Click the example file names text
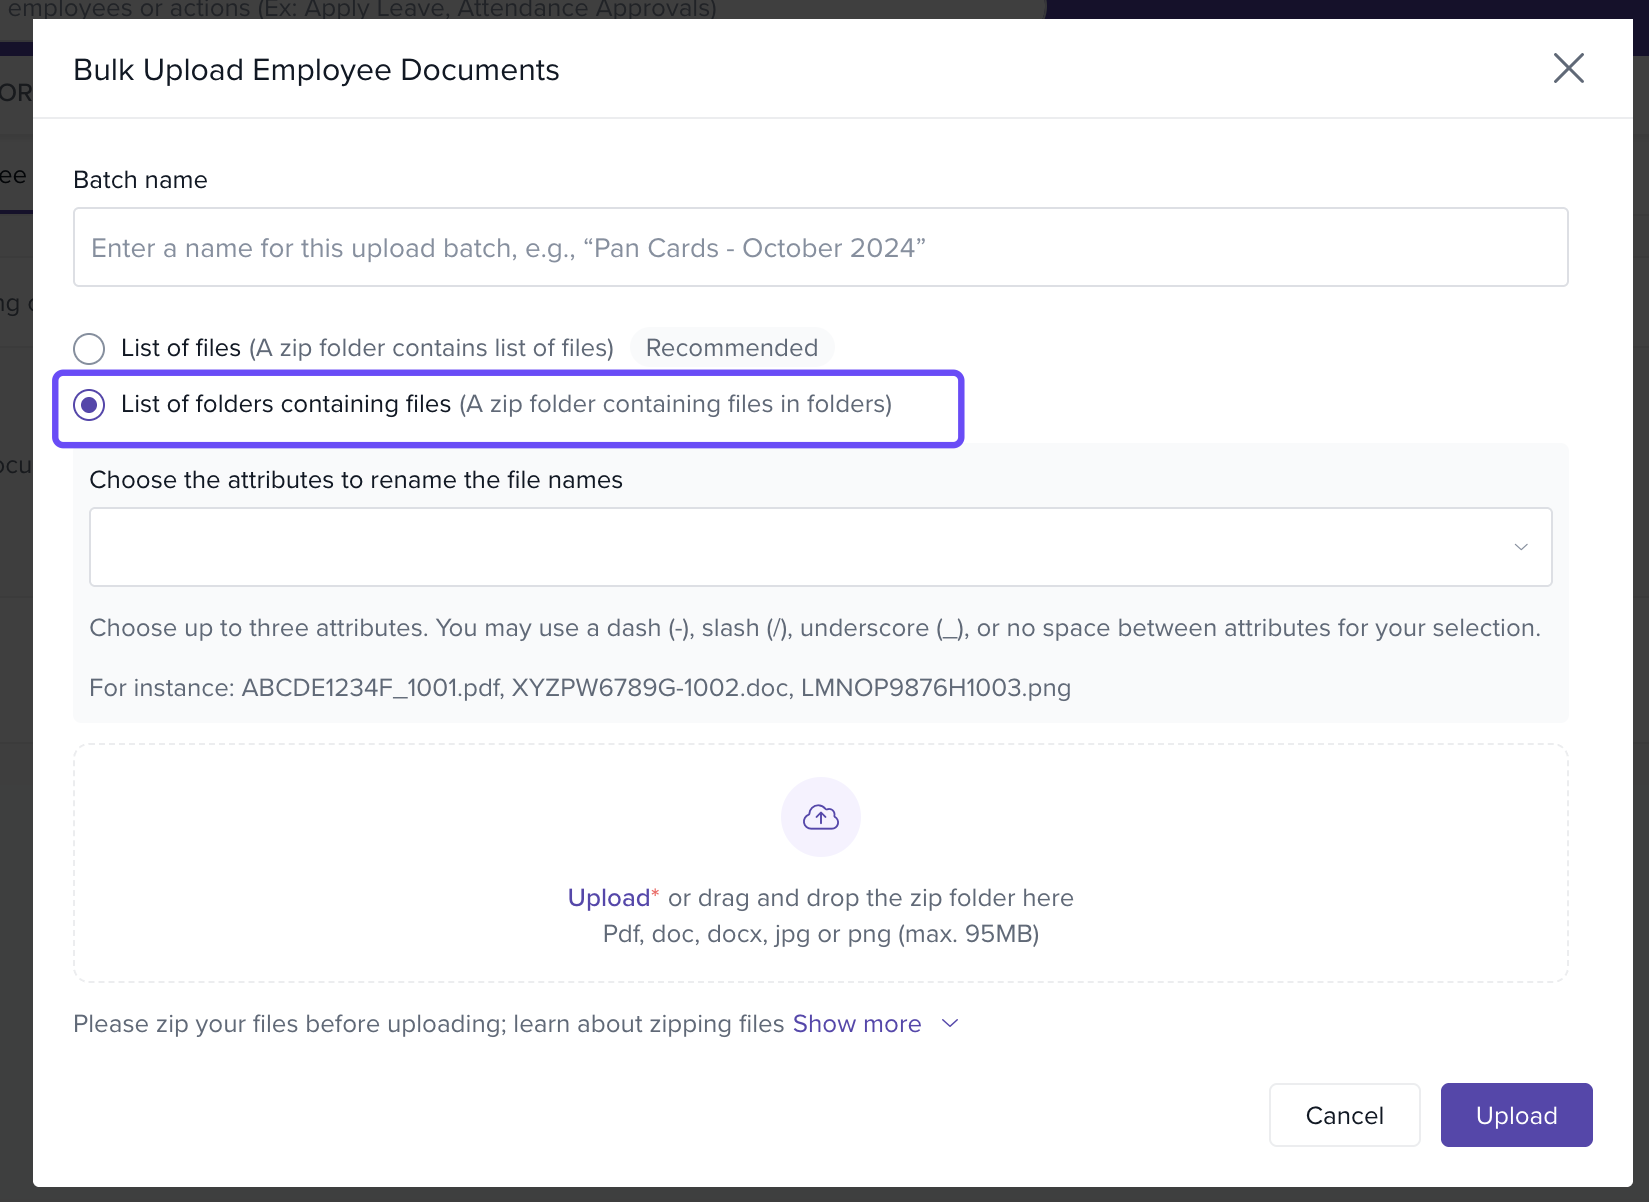The image size is (1649, 1202). [580, 688]
